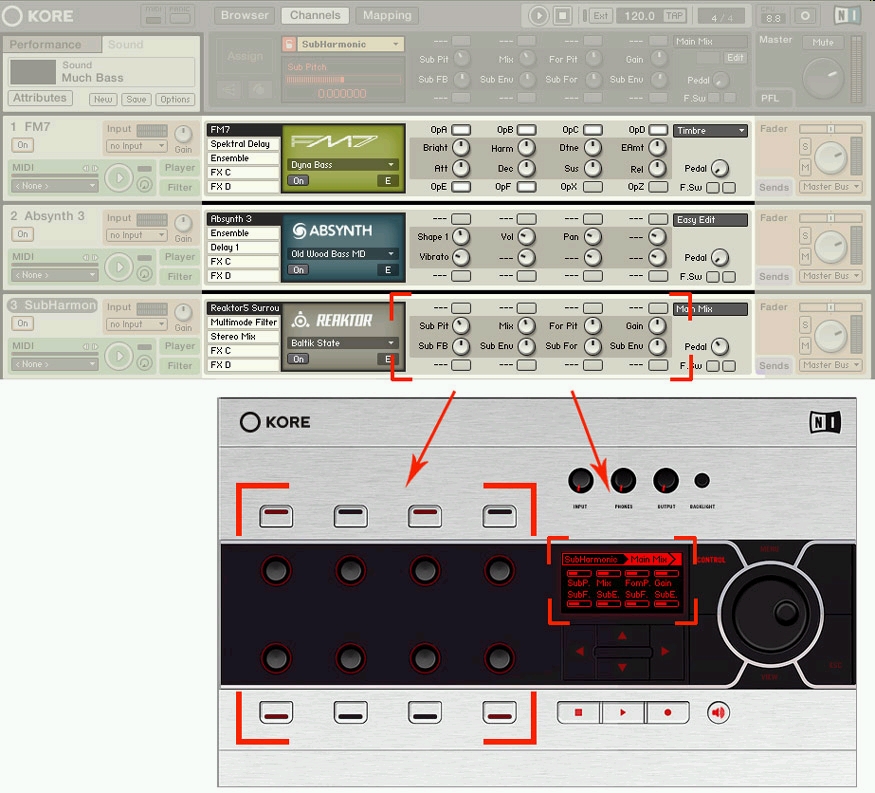Select the Performance tab
Image resolution: width=875 pixels, height=793 pixels.
(x=52, y=45)
